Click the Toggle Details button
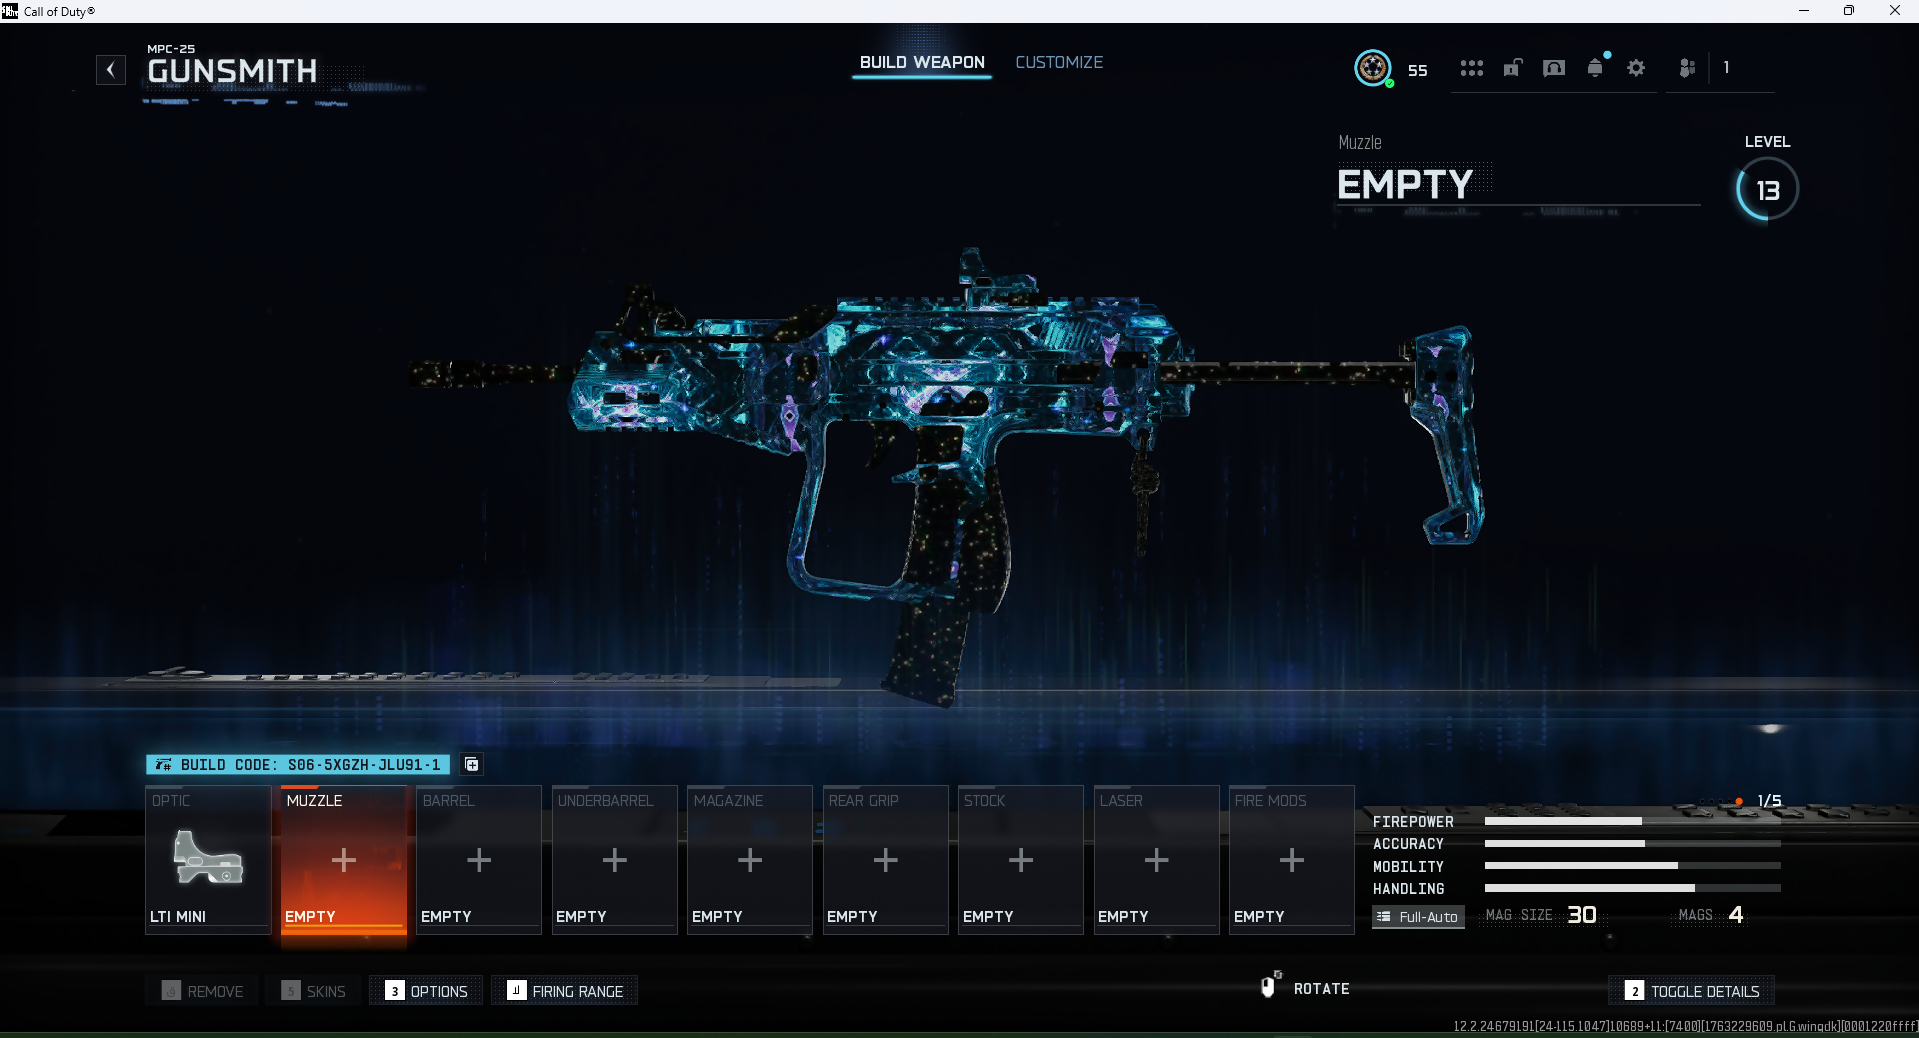 (1692, 991)
